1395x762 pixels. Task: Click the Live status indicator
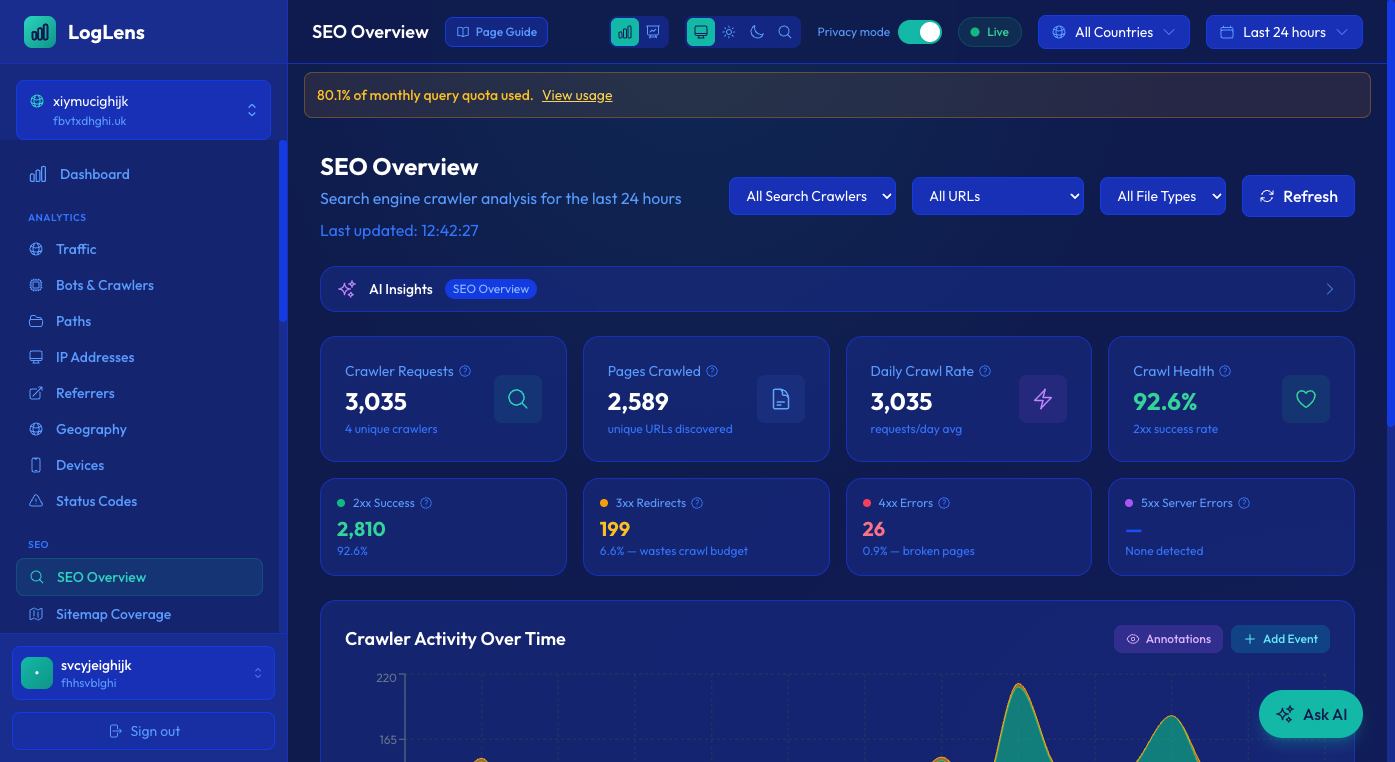989,32
